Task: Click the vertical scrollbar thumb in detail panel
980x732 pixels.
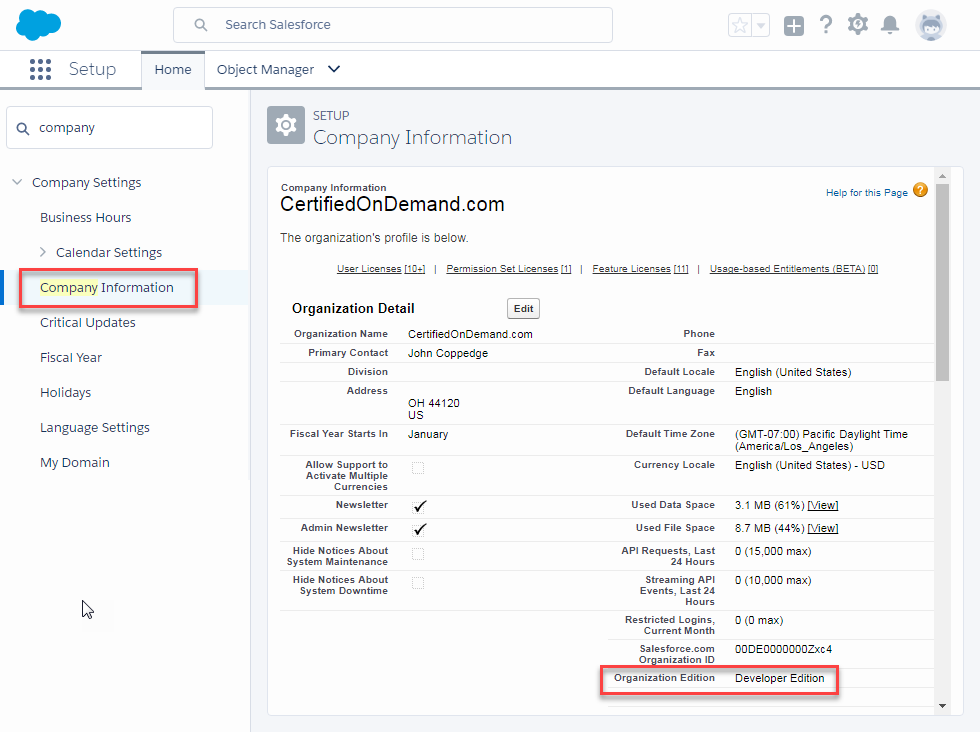Action: [942, 282]
